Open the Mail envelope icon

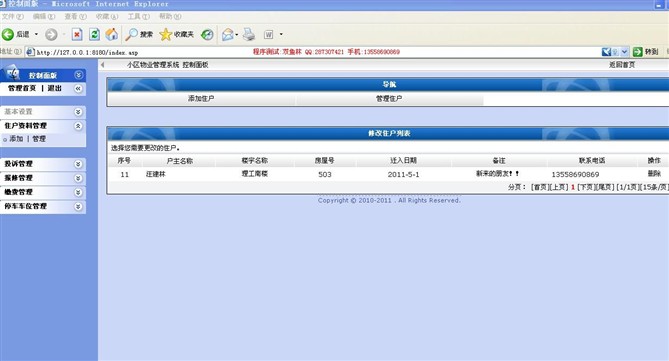coord(227,35)
